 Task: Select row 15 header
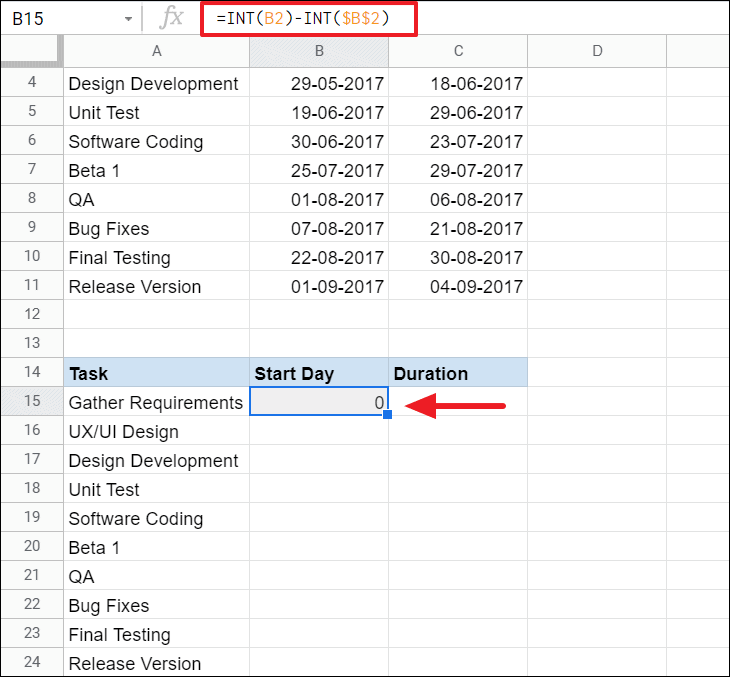(x=32, y=401)
